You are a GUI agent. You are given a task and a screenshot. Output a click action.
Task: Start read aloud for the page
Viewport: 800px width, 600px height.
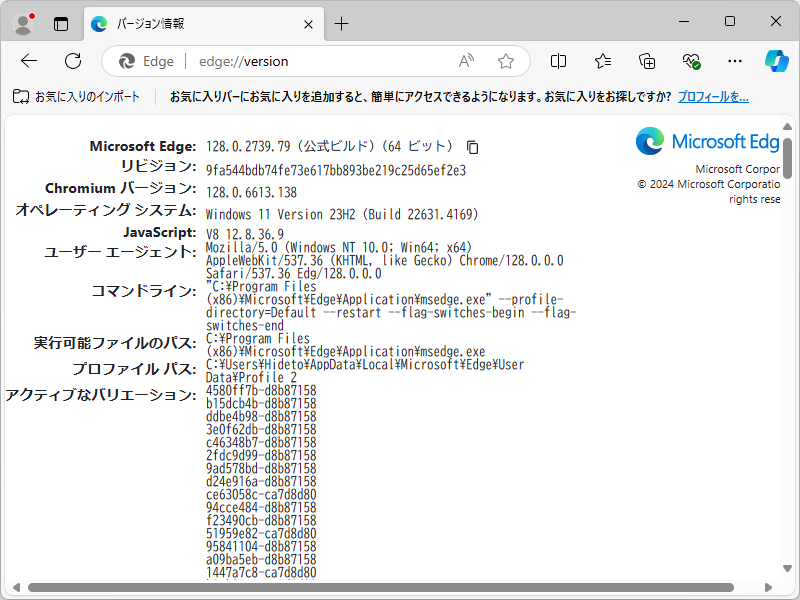(x=465, y=61)
